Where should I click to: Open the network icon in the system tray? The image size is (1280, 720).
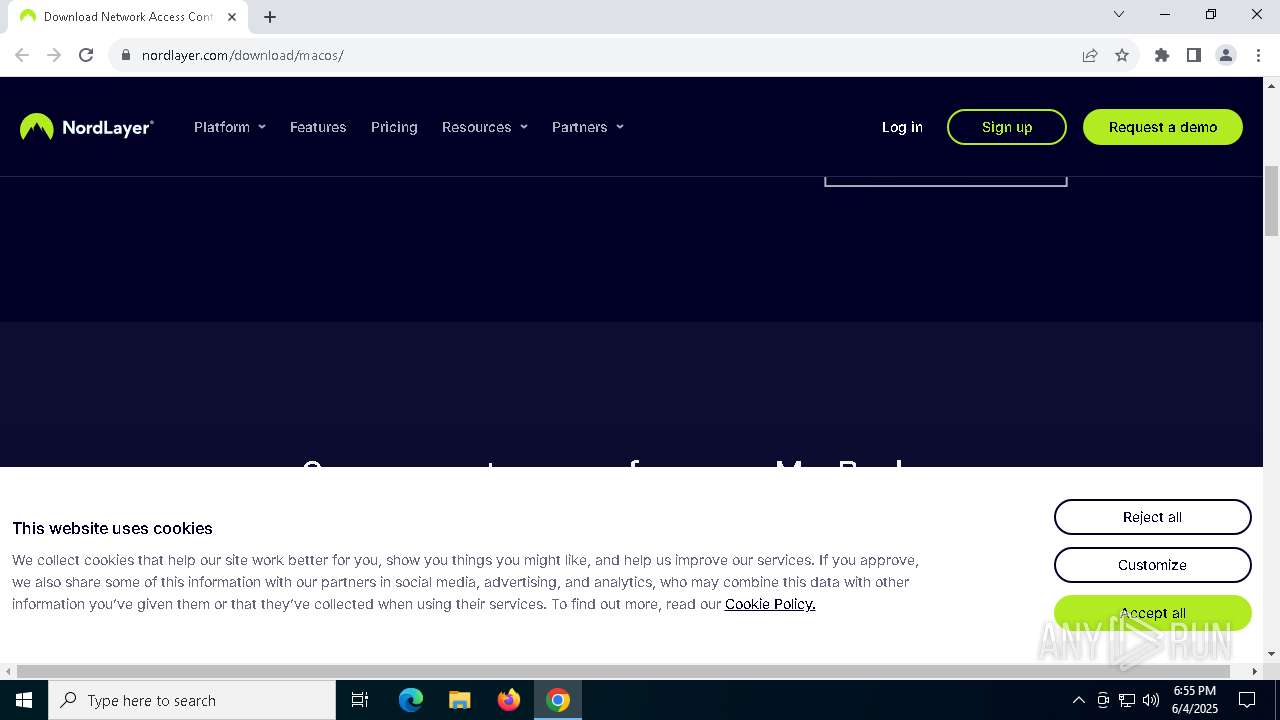pos(1127,700)
